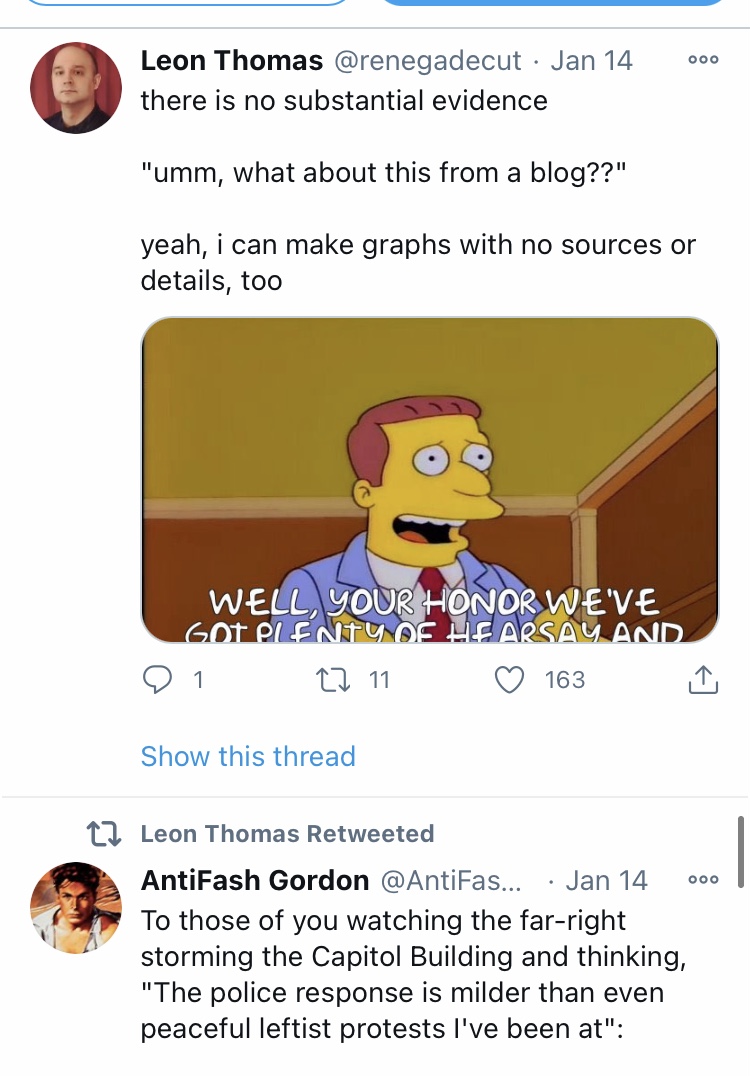The image size is (750, 1076).
Task: Open more options on Leon Thomas tweet
Action: 703,60
